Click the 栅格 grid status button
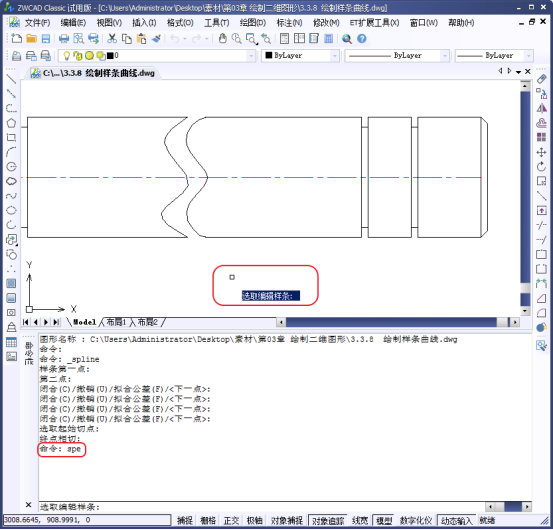This screenshot has width=553, height=530. 208,520
